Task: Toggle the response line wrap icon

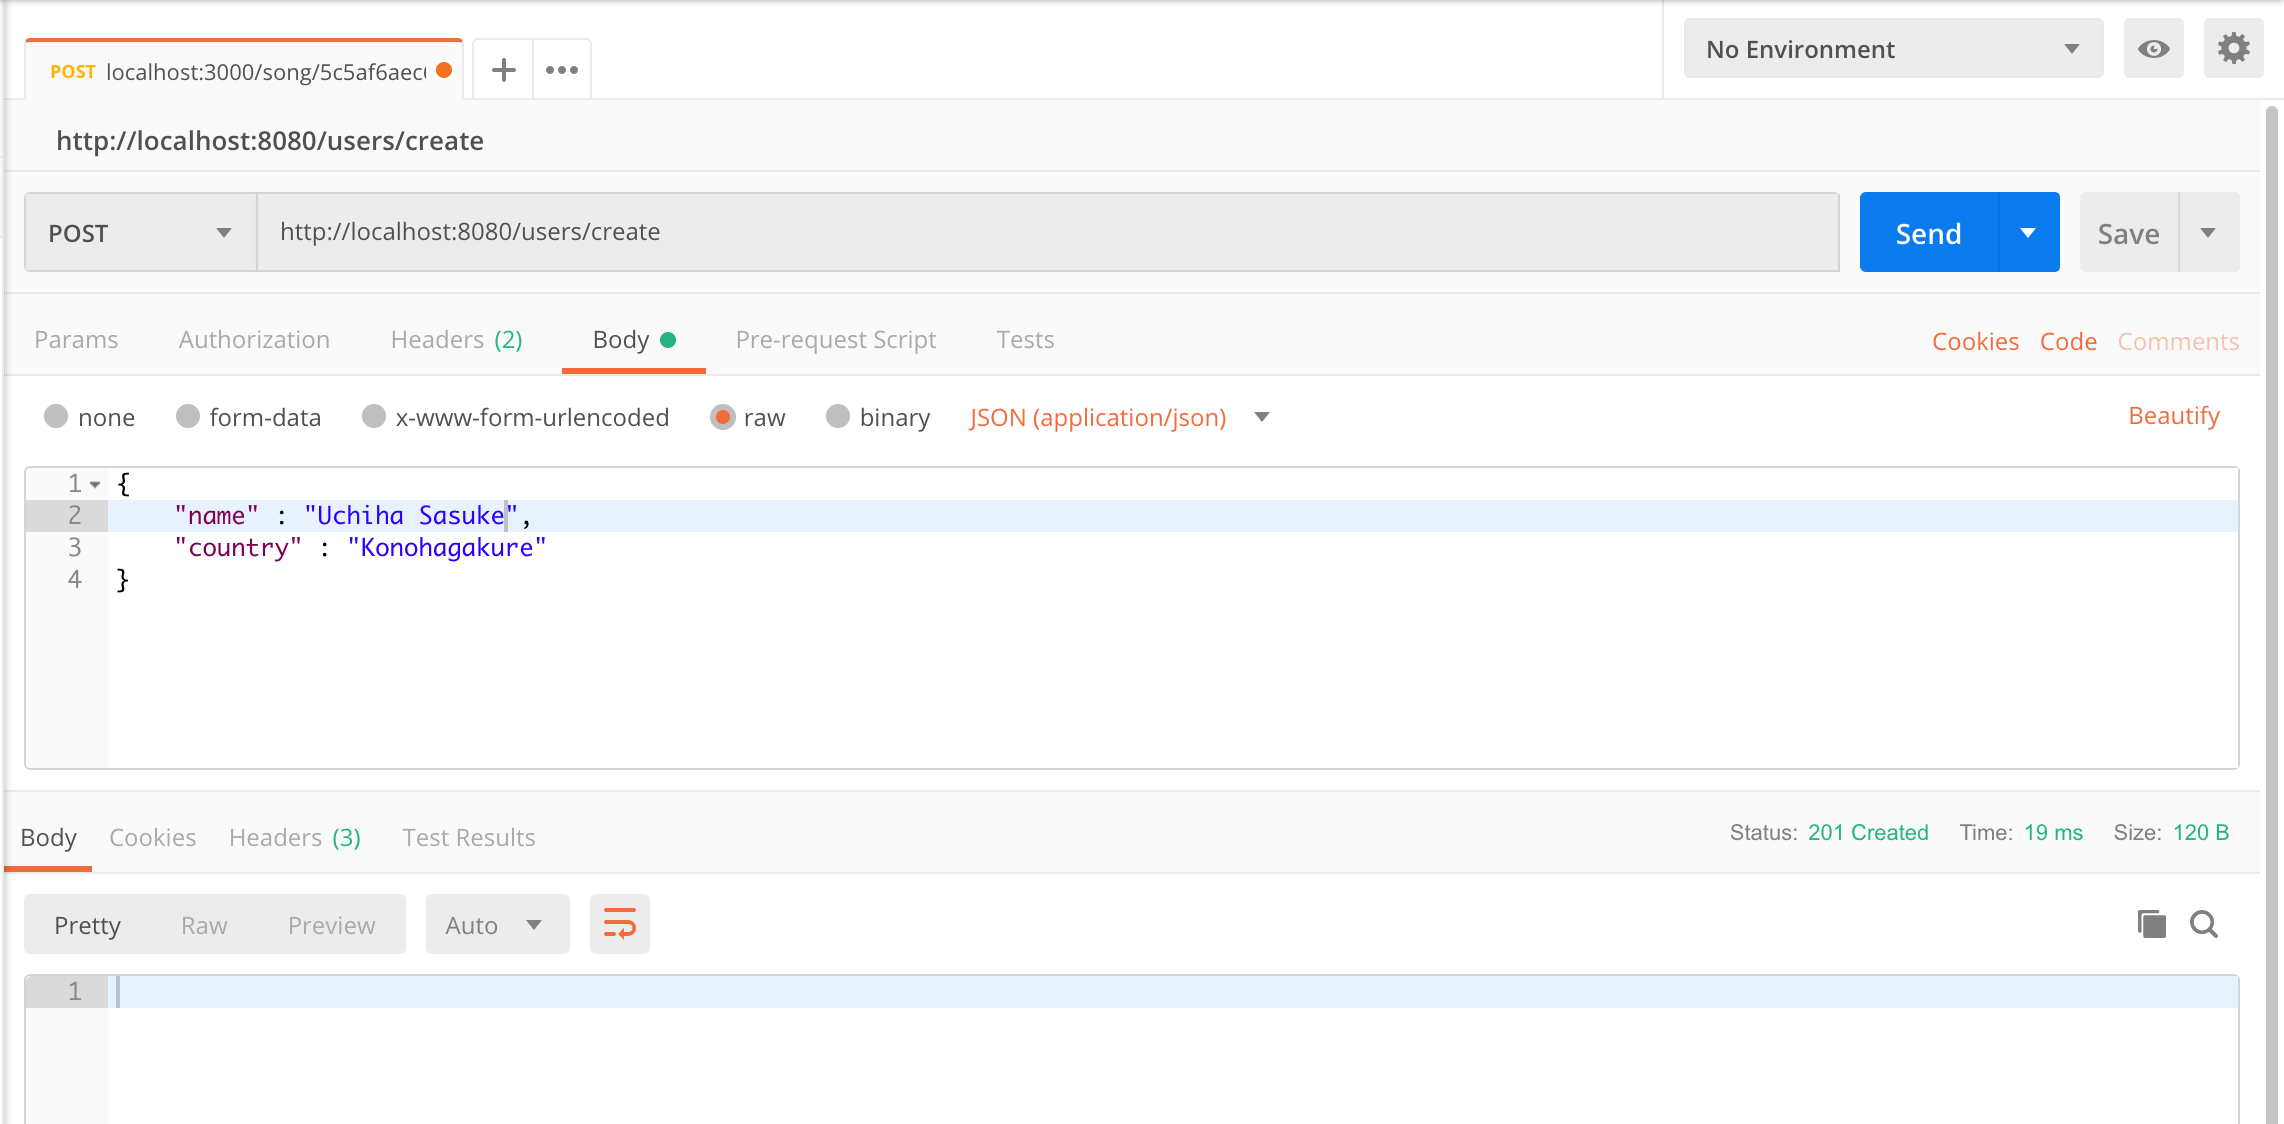Action: click(x=619, y=924)
